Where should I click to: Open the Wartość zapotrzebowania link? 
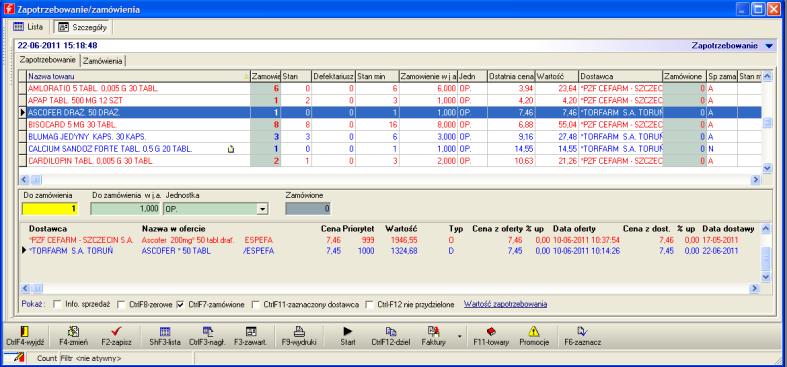505,304
